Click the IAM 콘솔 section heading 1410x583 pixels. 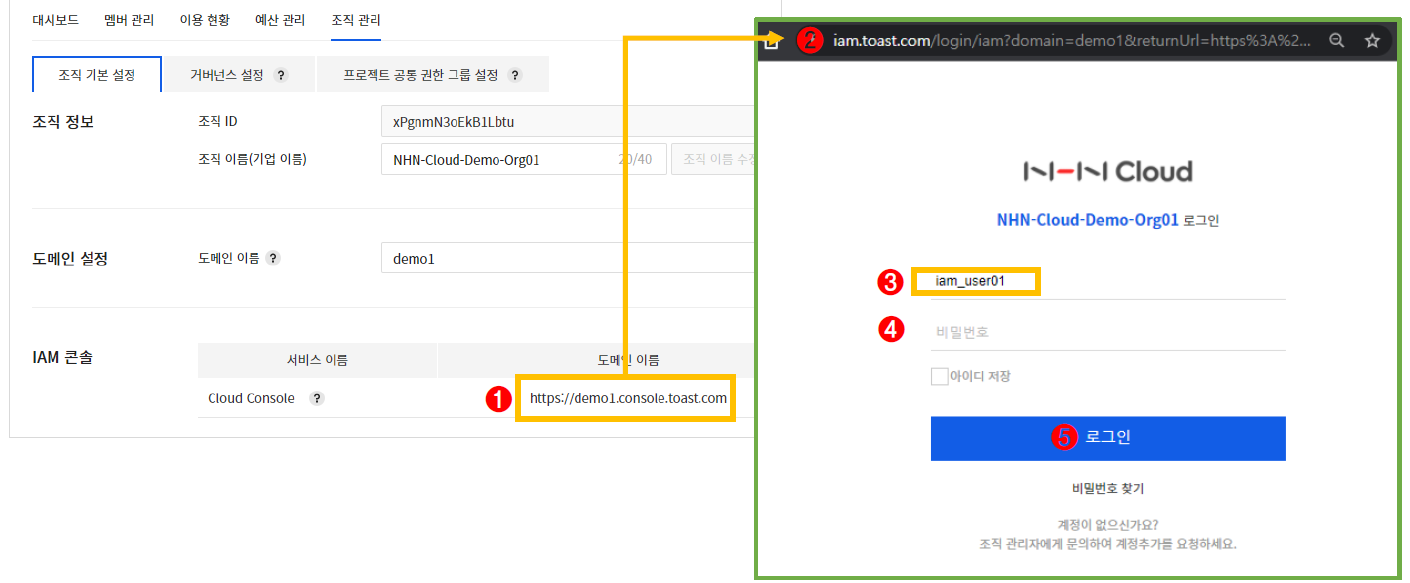(x=63, y=356)
